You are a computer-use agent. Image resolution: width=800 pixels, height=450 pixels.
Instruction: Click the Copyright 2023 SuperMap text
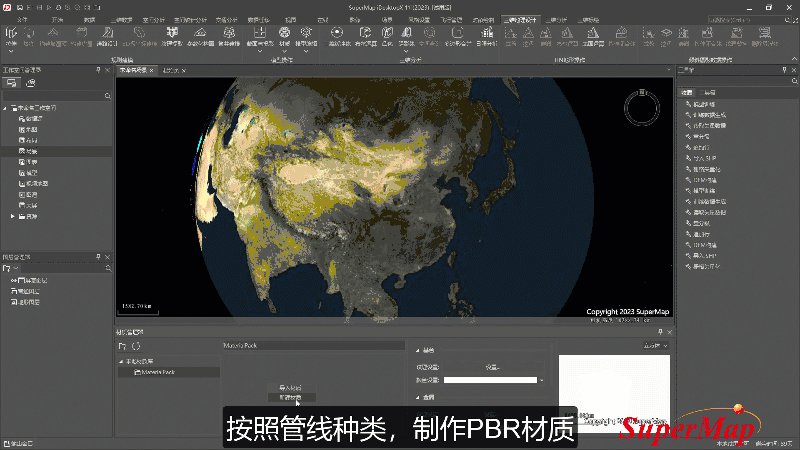(628, 311)
